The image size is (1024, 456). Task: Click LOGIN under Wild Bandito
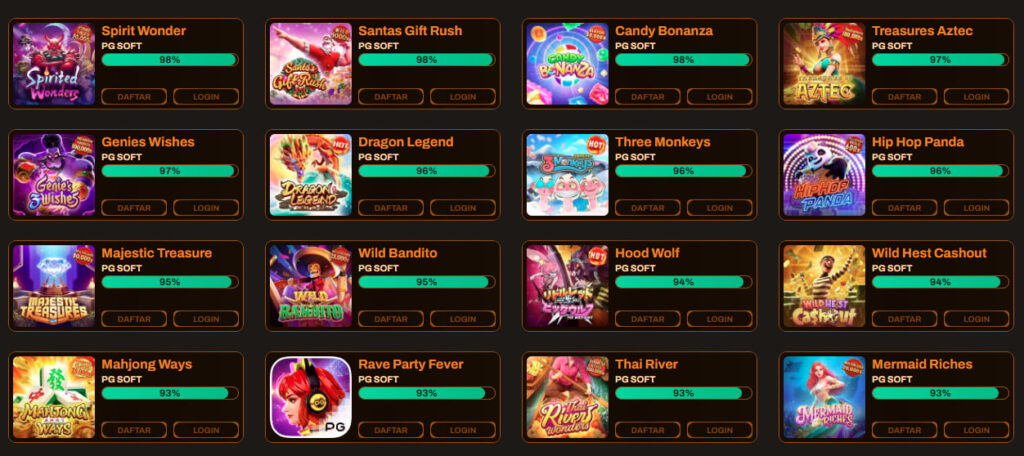463,319
